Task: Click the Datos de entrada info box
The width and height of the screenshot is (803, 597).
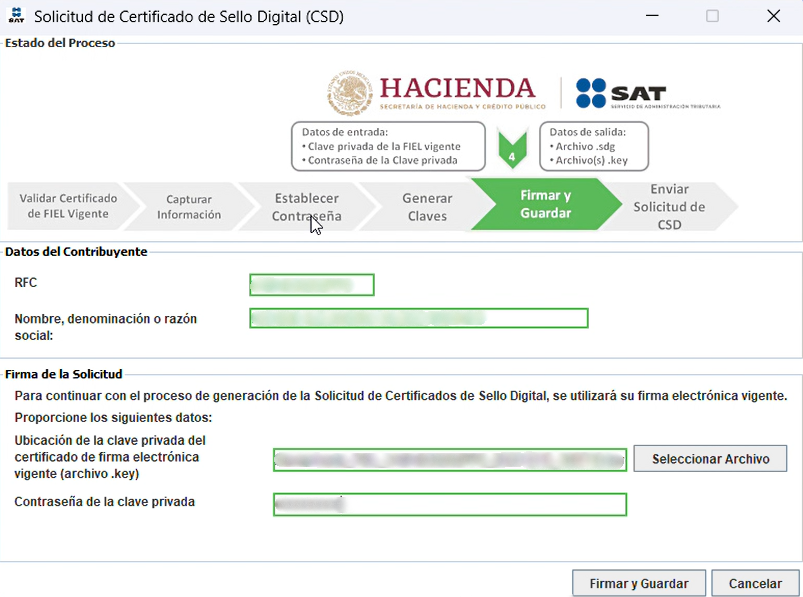Action: [x=387, y=146]
